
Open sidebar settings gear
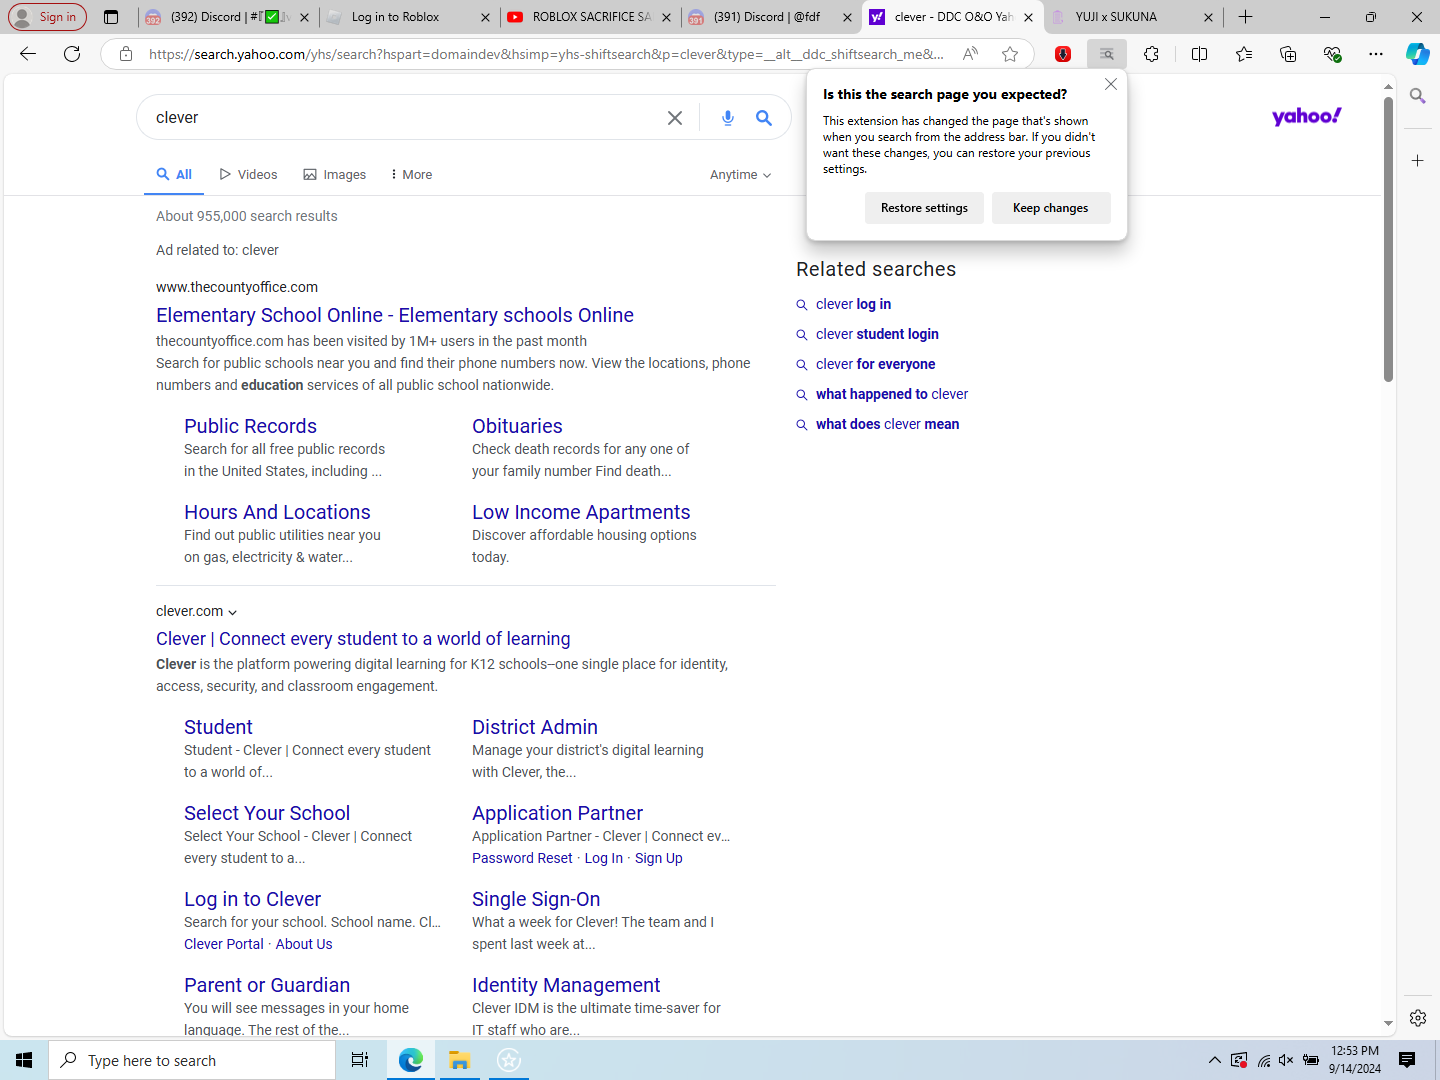(1417, 1018)
